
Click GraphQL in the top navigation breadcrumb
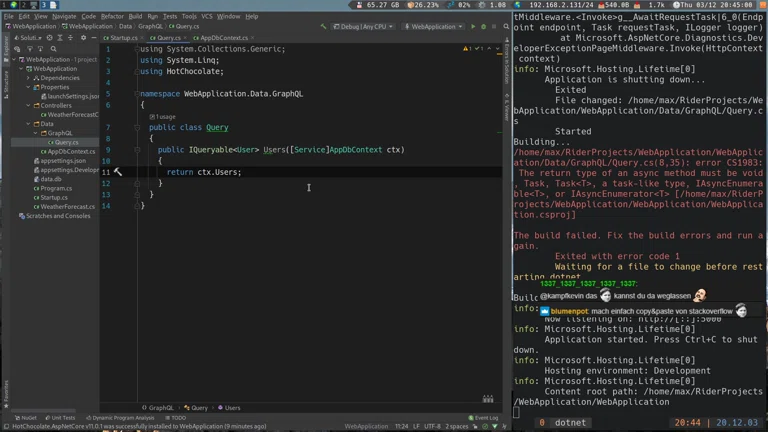150,26
